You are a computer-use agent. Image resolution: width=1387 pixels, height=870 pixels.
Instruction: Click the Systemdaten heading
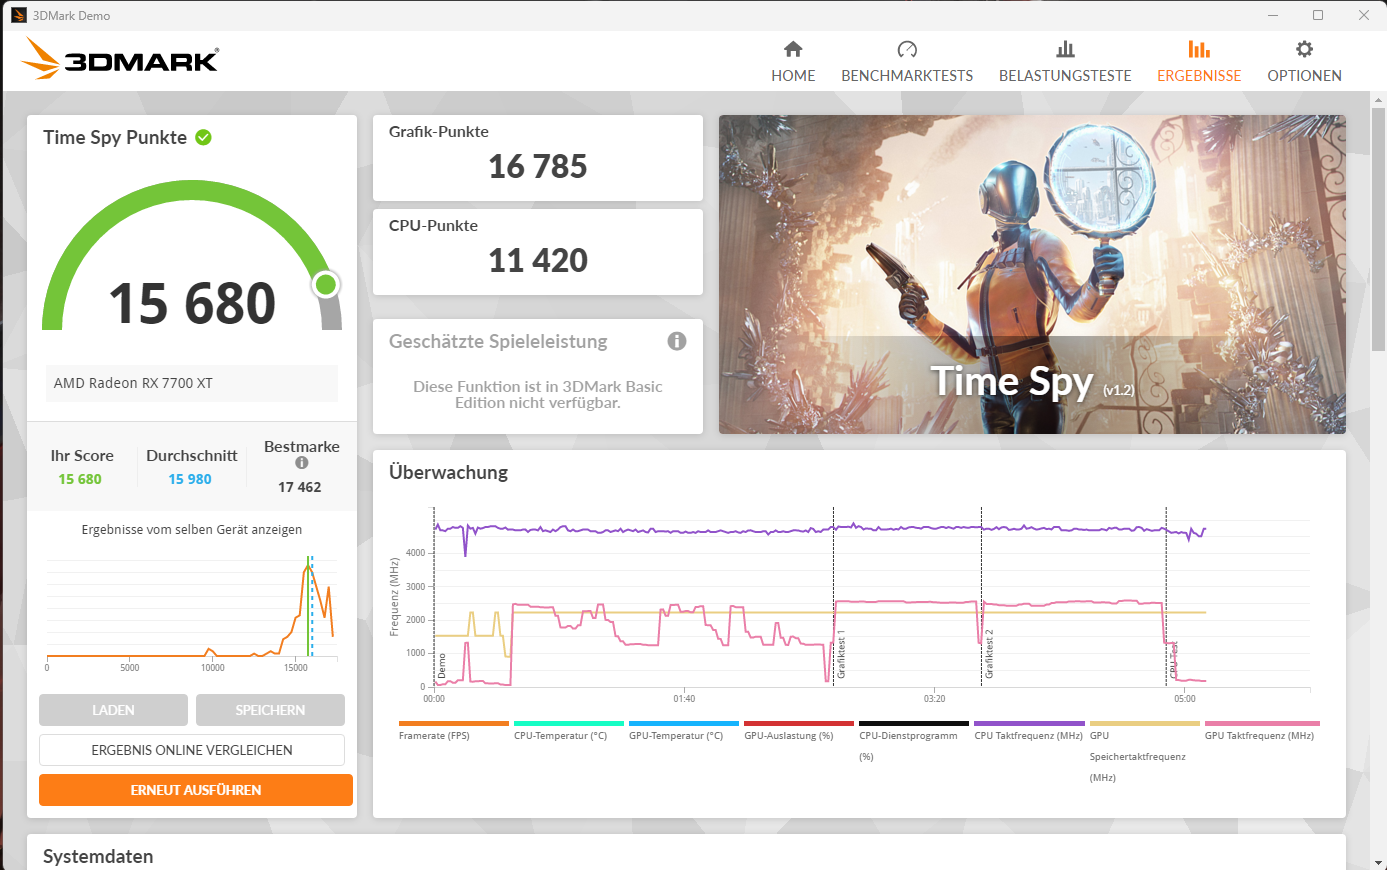[x=98, y=856]
